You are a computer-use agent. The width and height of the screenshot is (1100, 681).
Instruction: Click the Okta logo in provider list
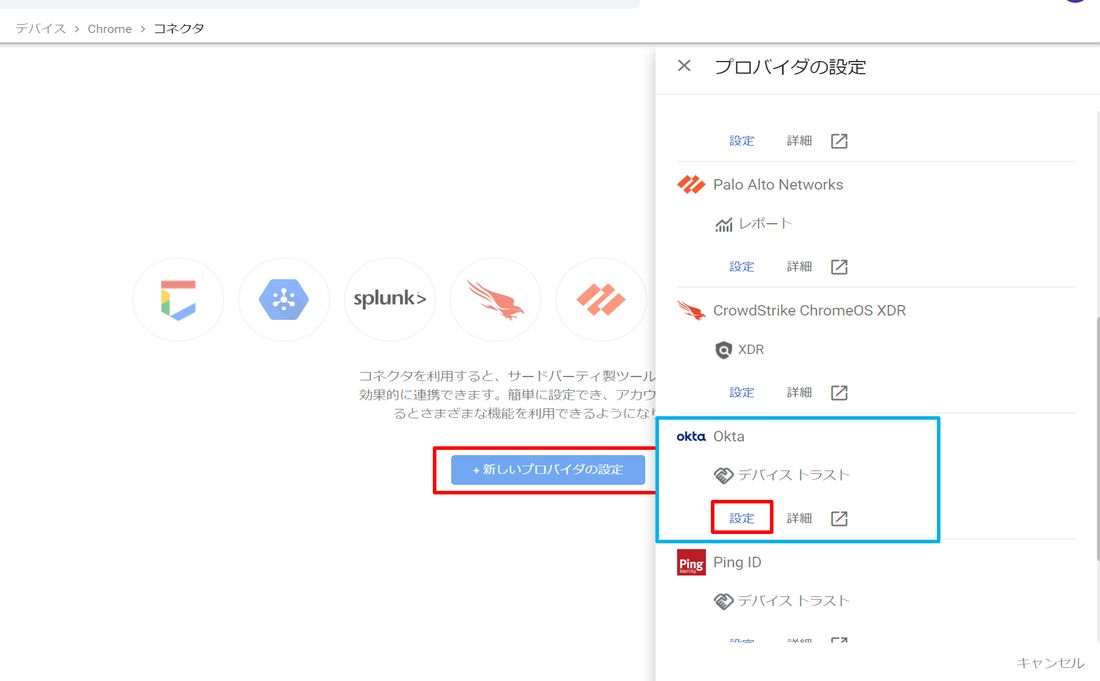point(691,437)
